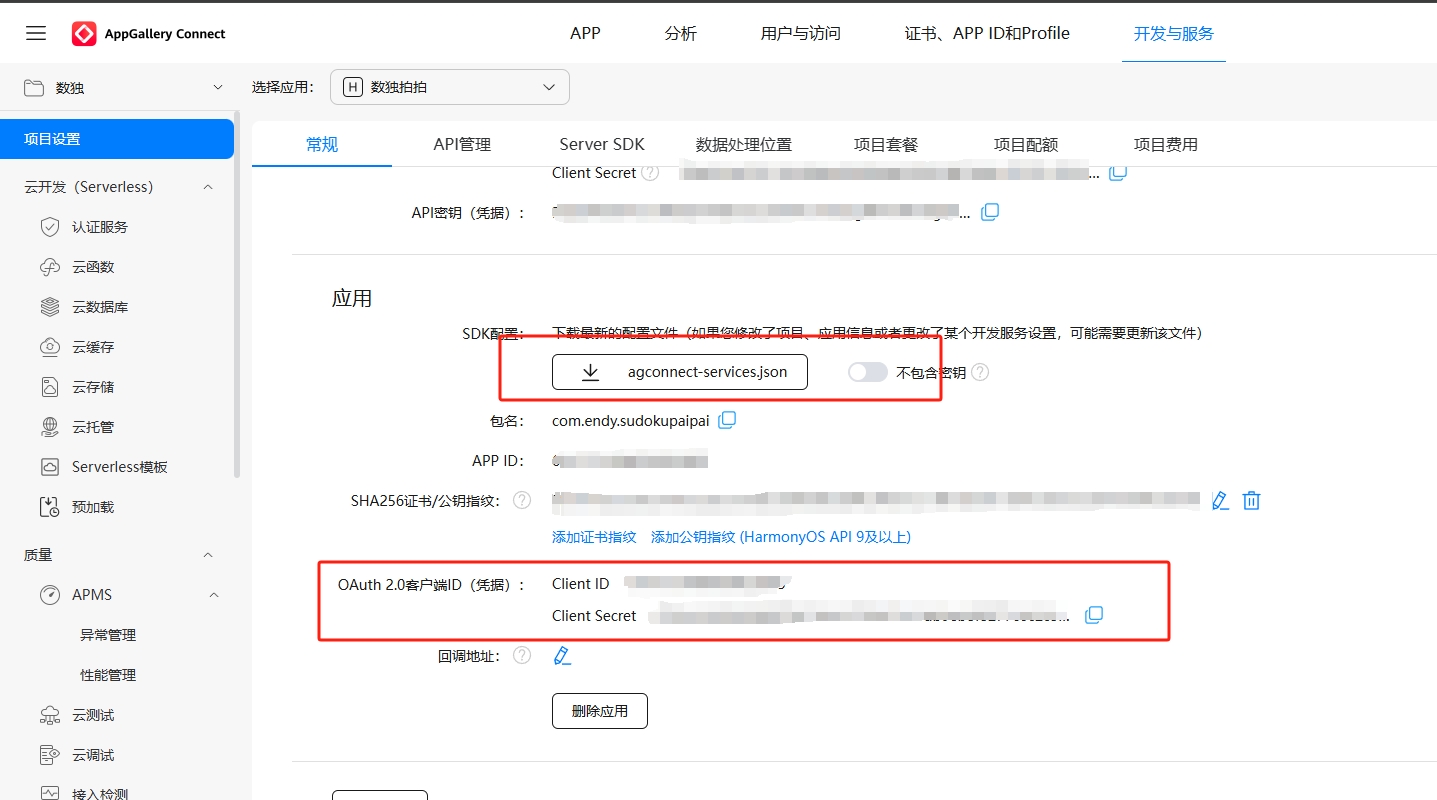
Task: Edit the 回调地址 callback address
Action: tap(562, 656)
